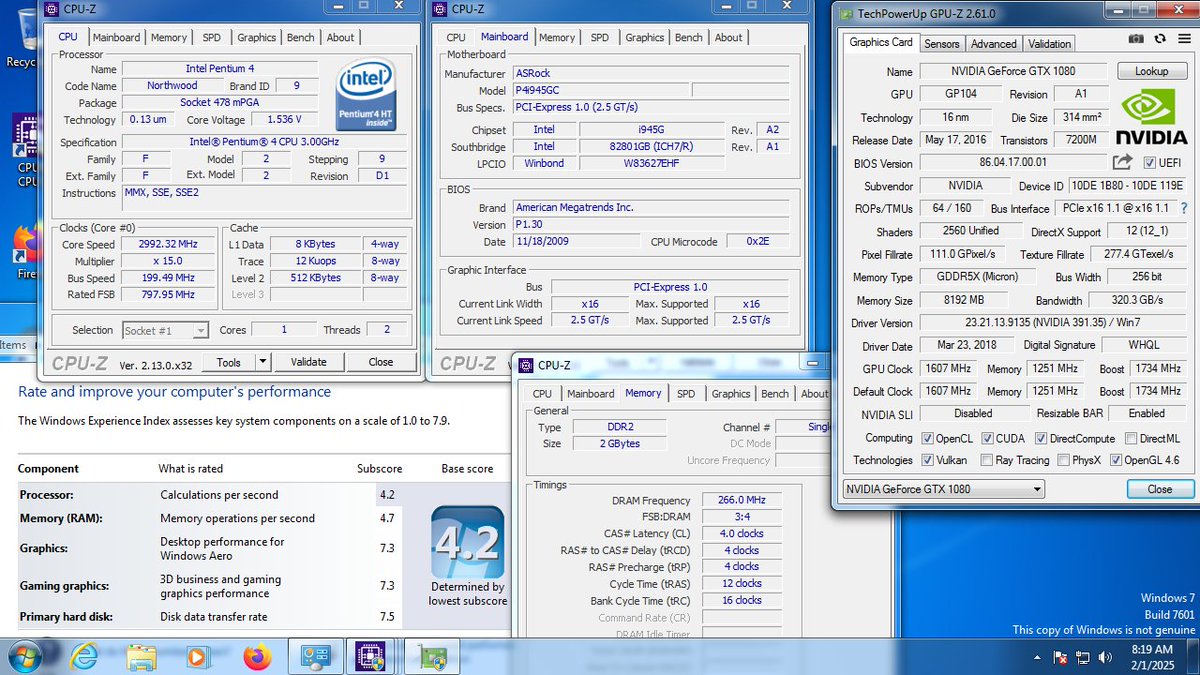This screenshot has width=1200, height=675.
Task: Open the GPU-Z hamburger menu icon
Action: (x=1183, y=39)
